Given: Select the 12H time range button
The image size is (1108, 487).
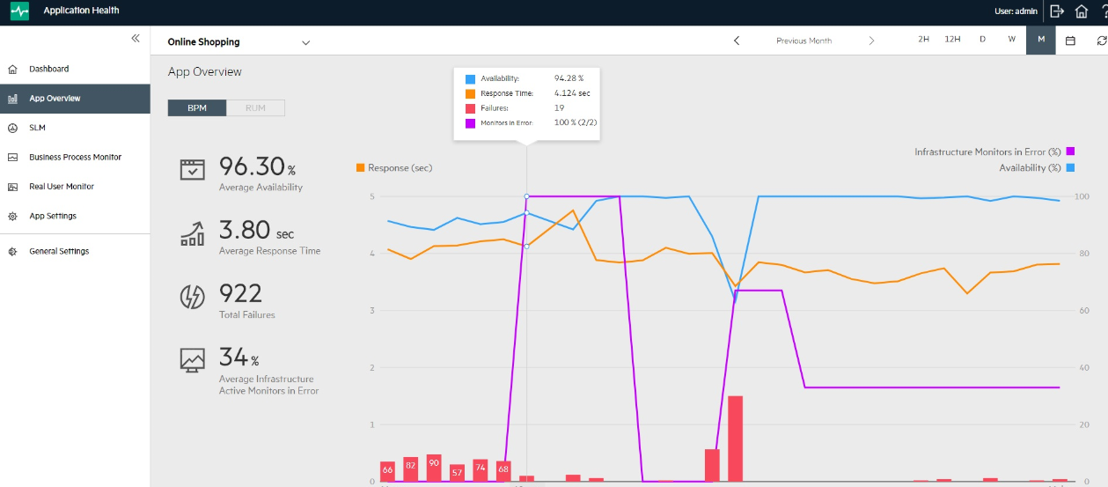Looking at the screenshot, I should click(x=952, y=40).
